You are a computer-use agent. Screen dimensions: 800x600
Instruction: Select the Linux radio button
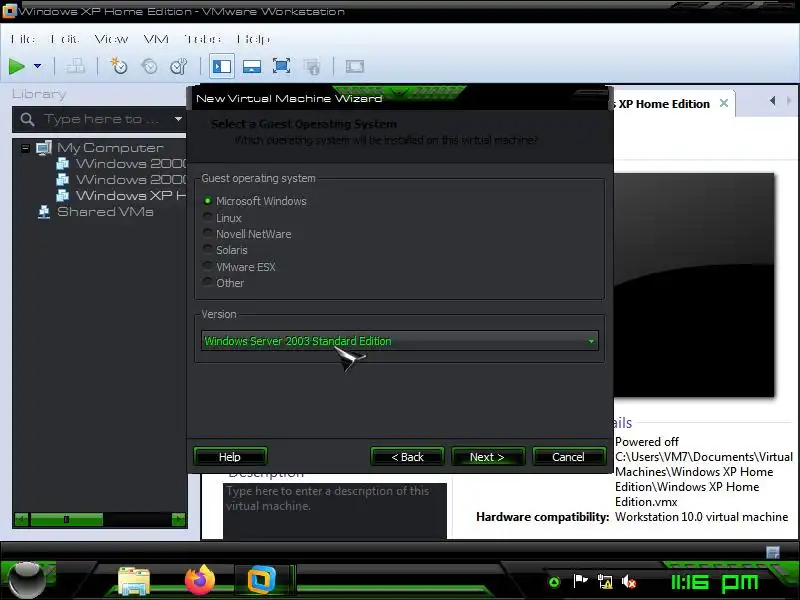pos(208,217)
